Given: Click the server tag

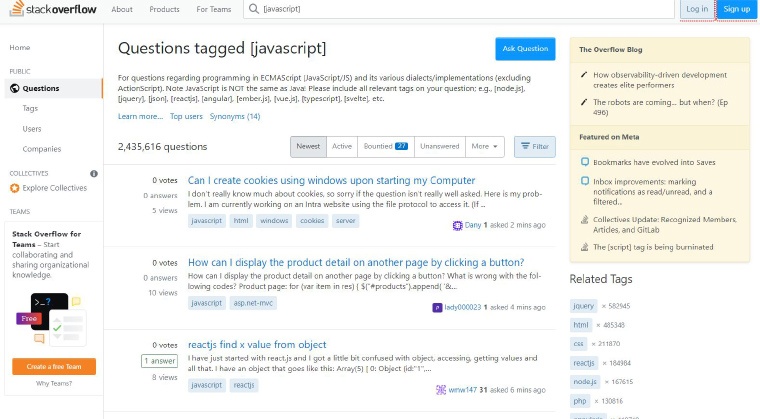Looking at the screenshot, I should point(346,221).
